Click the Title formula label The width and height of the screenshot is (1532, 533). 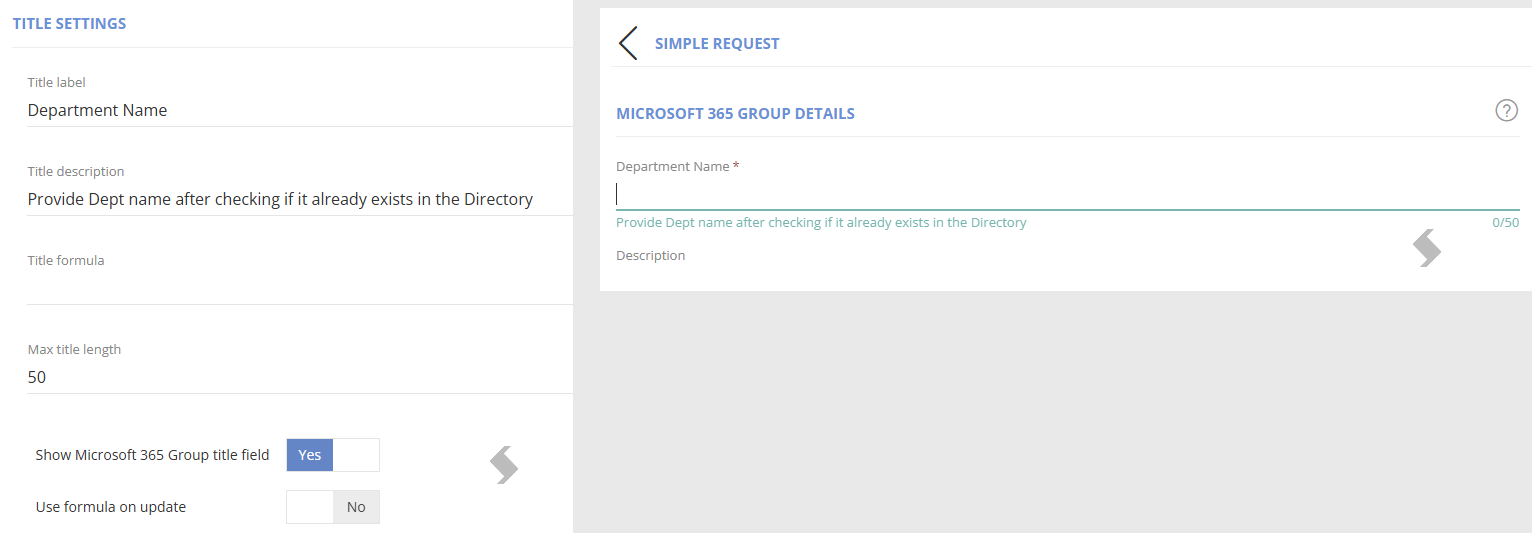click(66, 261)
